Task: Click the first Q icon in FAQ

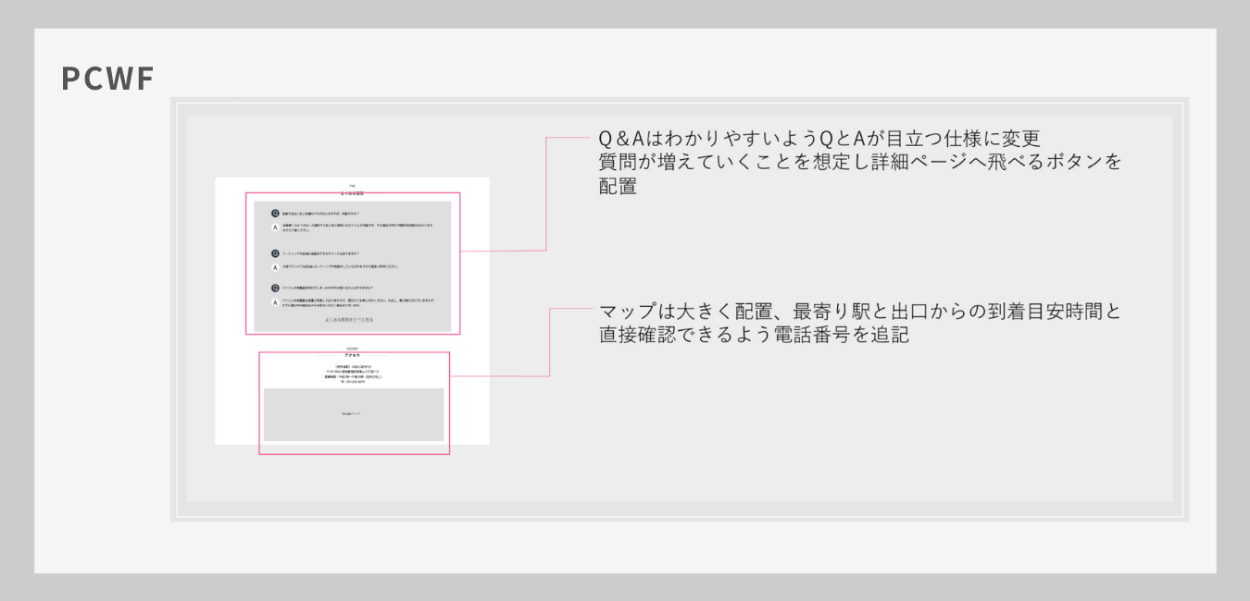Action: 275,213
